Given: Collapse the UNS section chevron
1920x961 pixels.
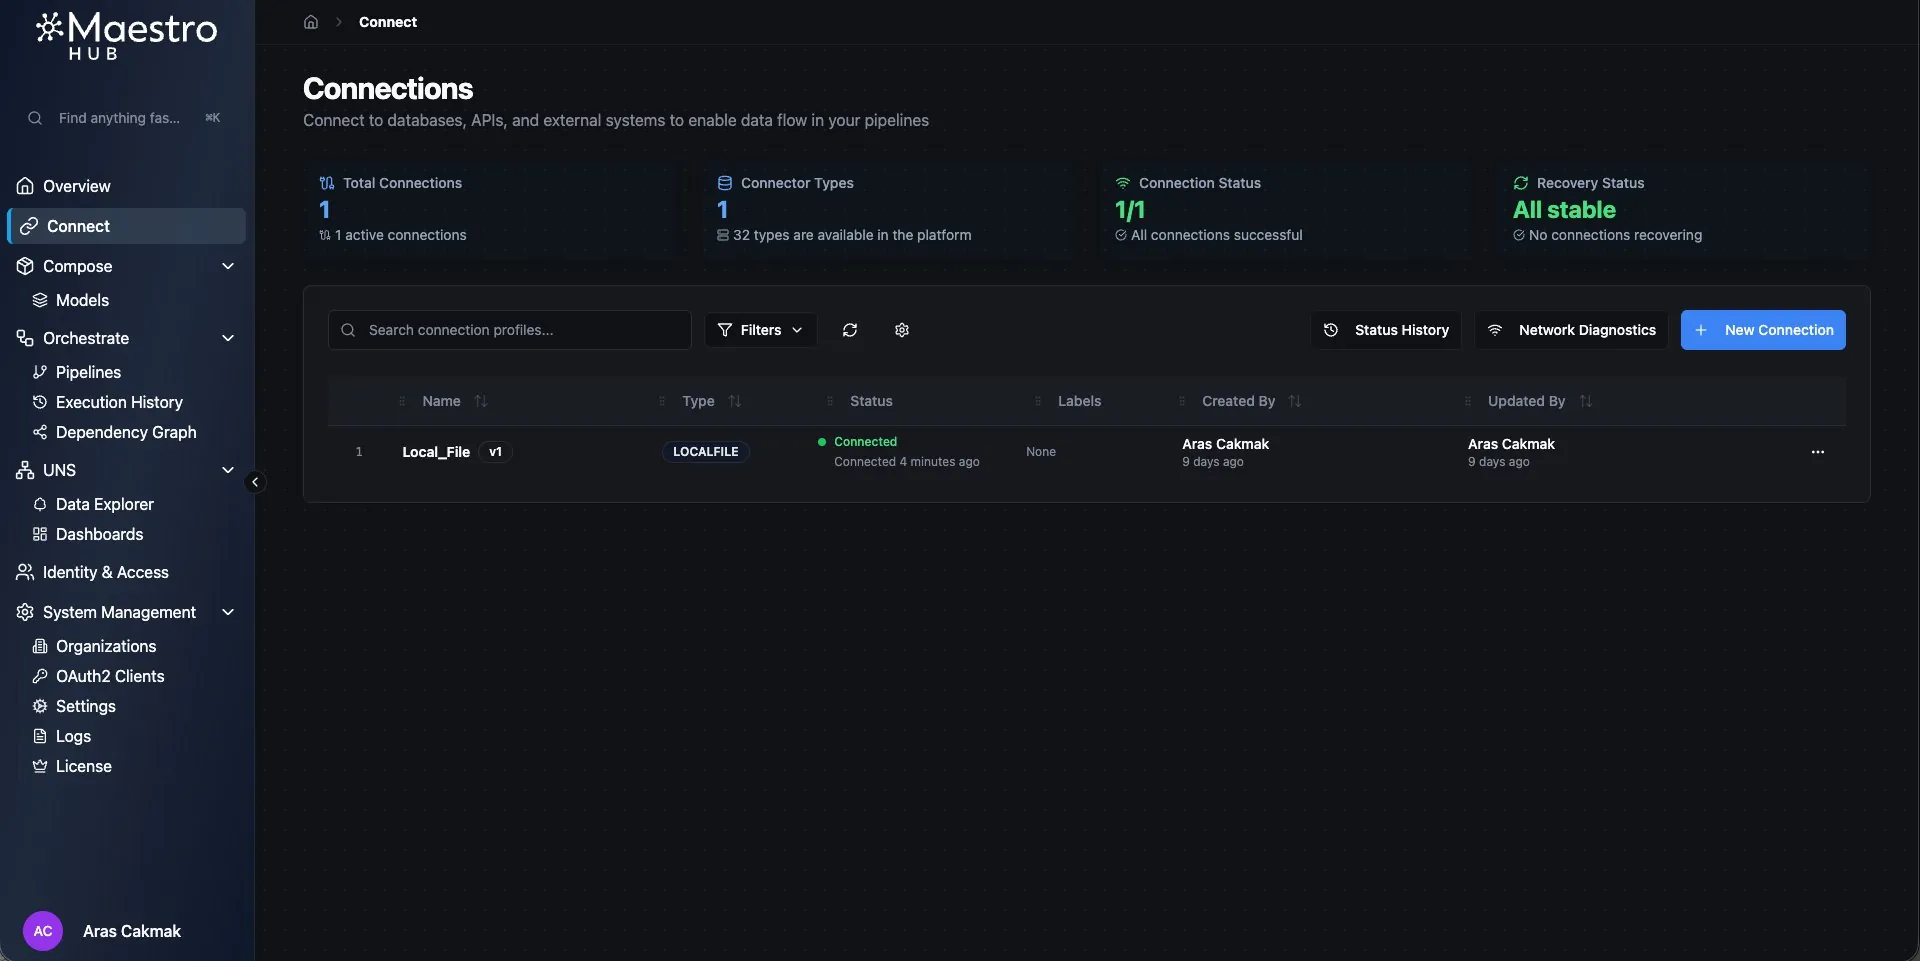Looking at the screenshot, I should click(x=228, y=470).
